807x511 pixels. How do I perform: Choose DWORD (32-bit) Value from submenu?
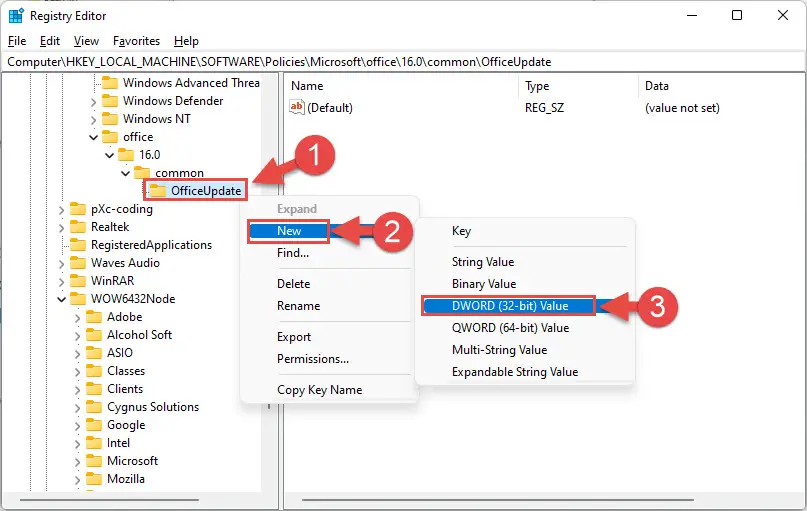[x=508, y=306]
